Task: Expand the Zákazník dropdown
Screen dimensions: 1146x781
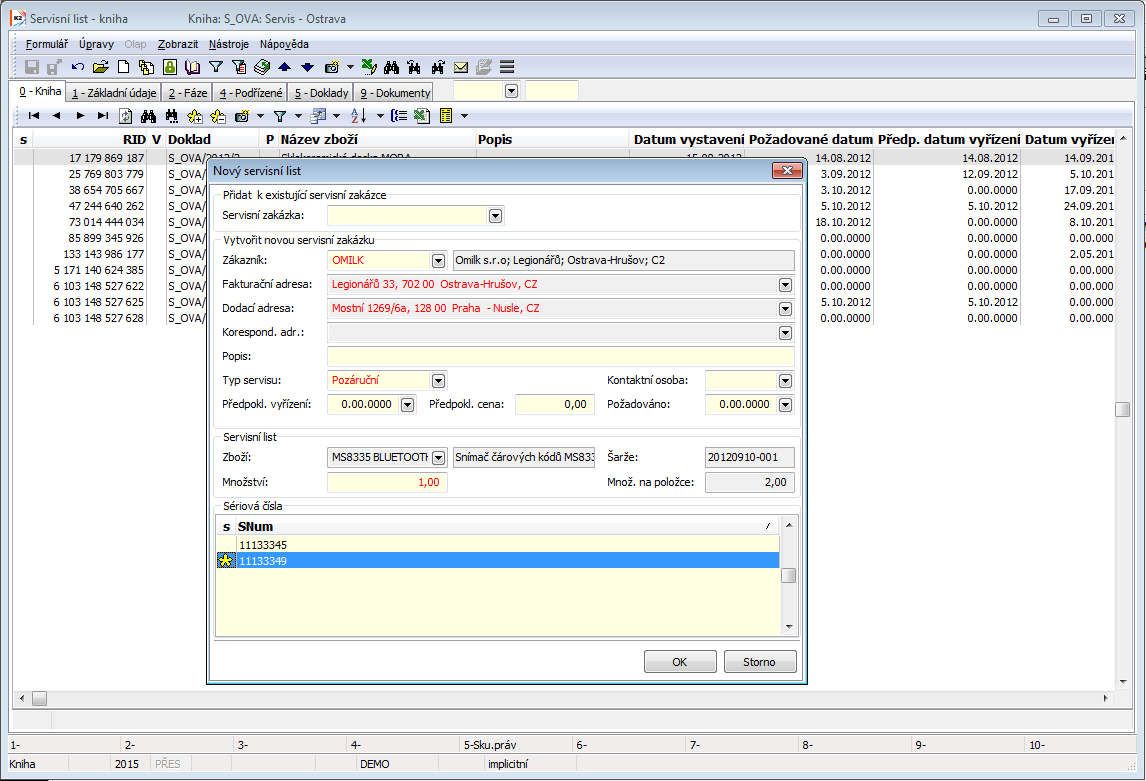Action: [x=437, y=260]
